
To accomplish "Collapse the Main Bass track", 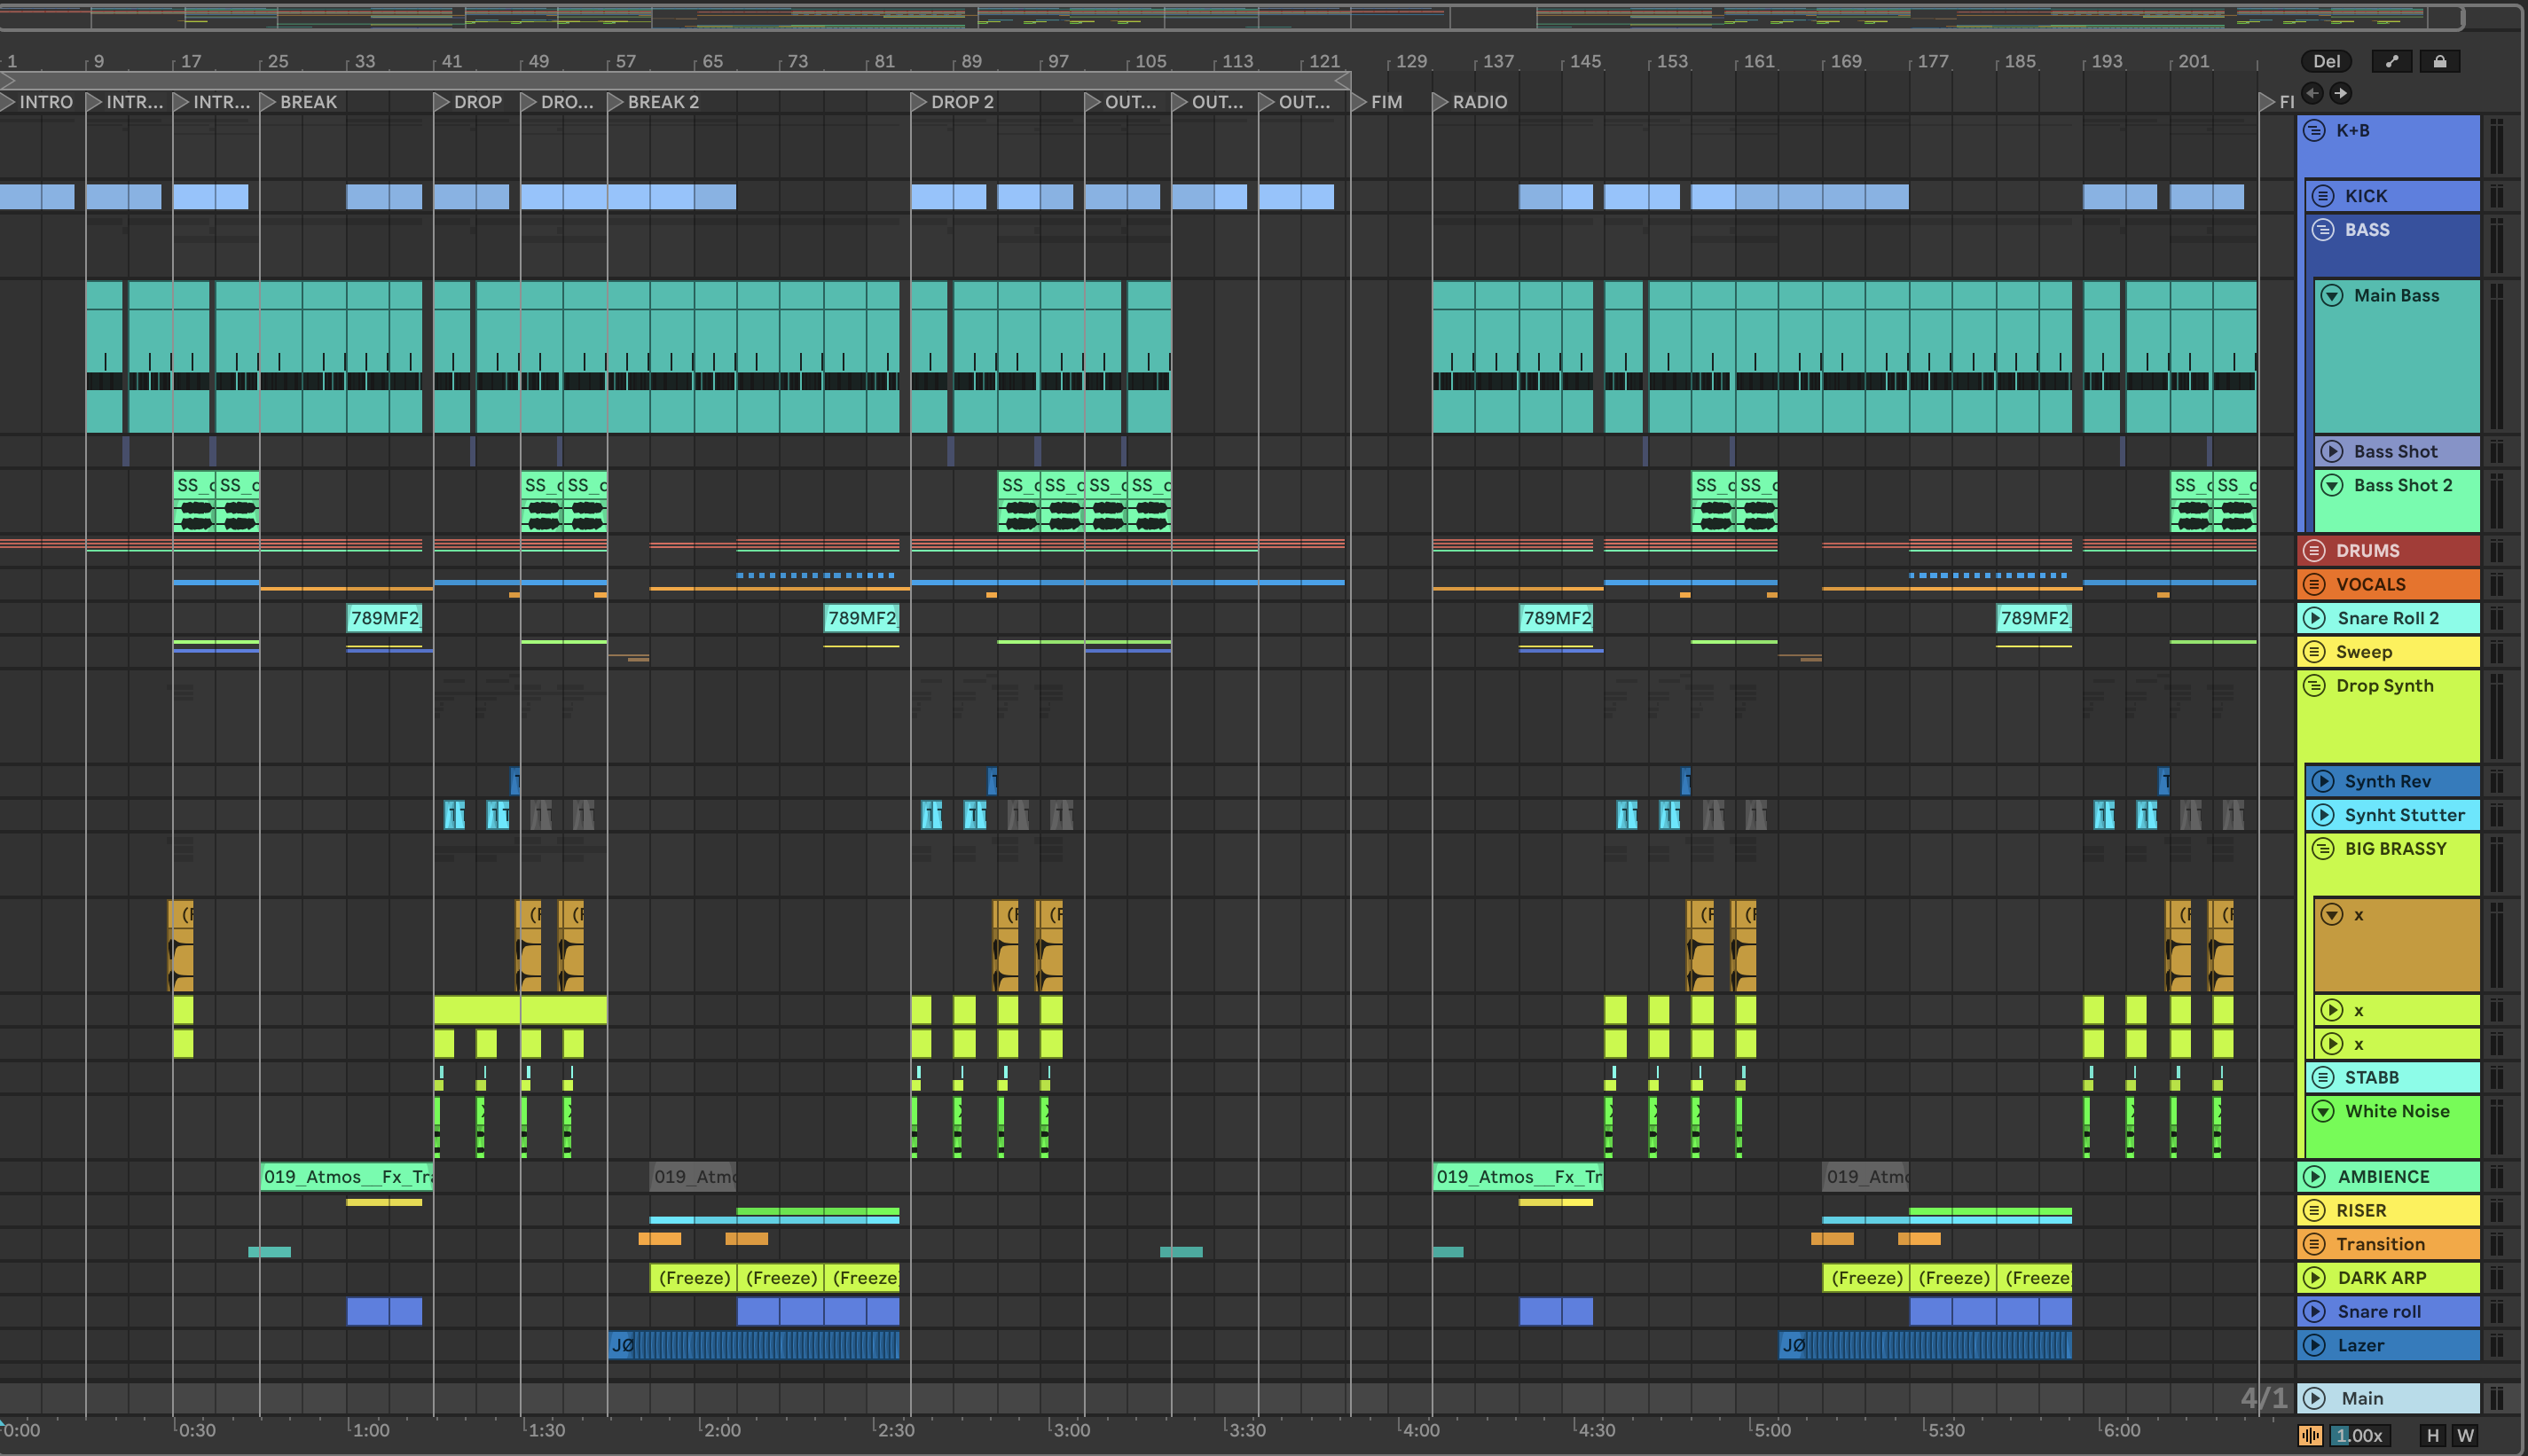I will 2332,296.
